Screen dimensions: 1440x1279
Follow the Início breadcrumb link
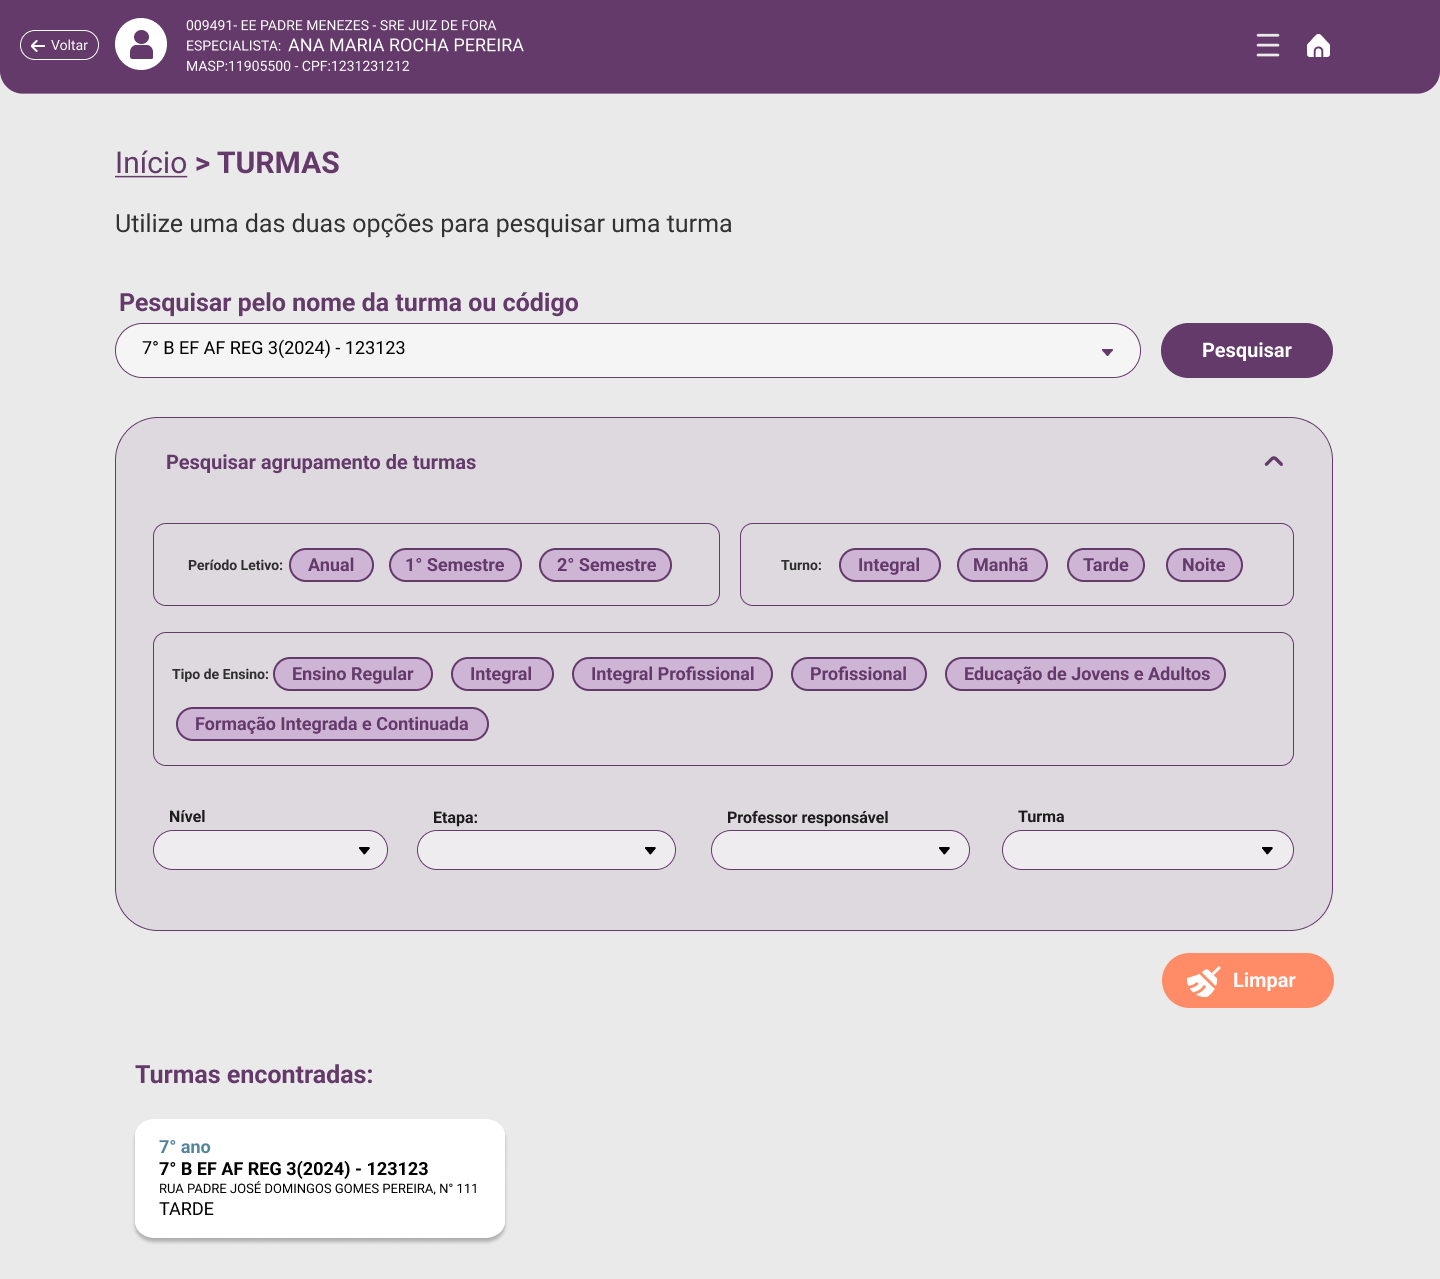[x=151, y=163]
